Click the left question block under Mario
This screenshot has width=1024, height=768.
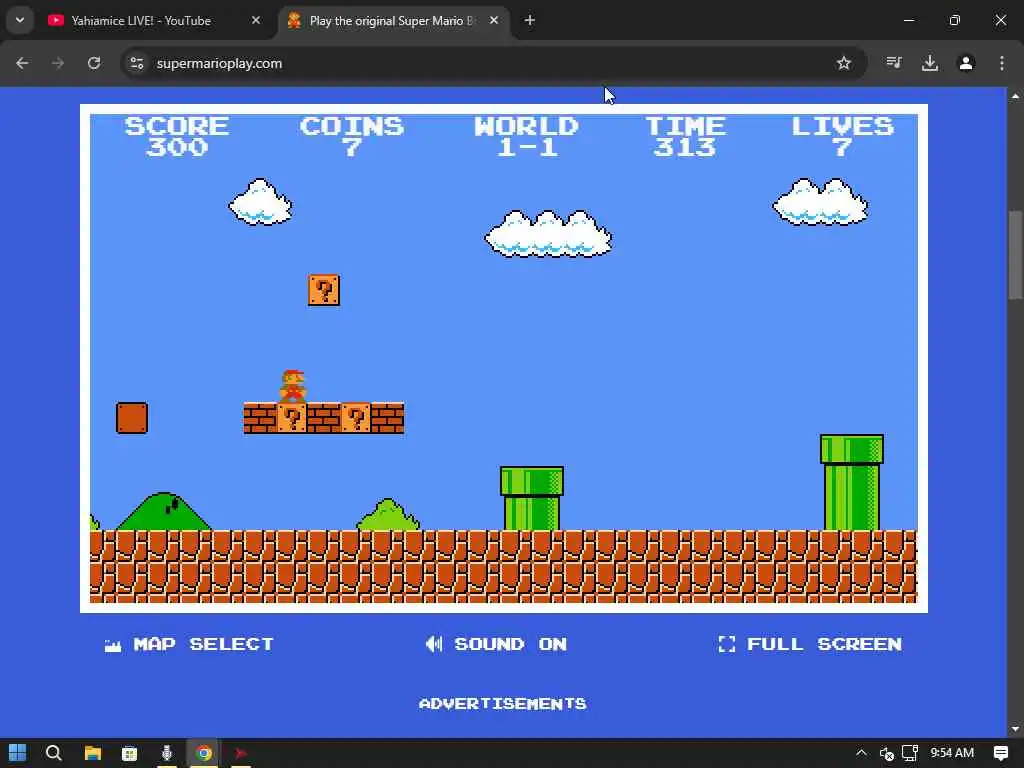292,418
